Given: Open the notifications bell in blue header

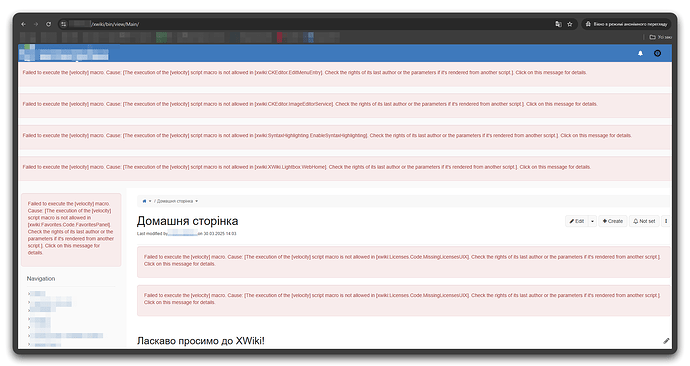Looking at the screenshot, I should (640, 53).
